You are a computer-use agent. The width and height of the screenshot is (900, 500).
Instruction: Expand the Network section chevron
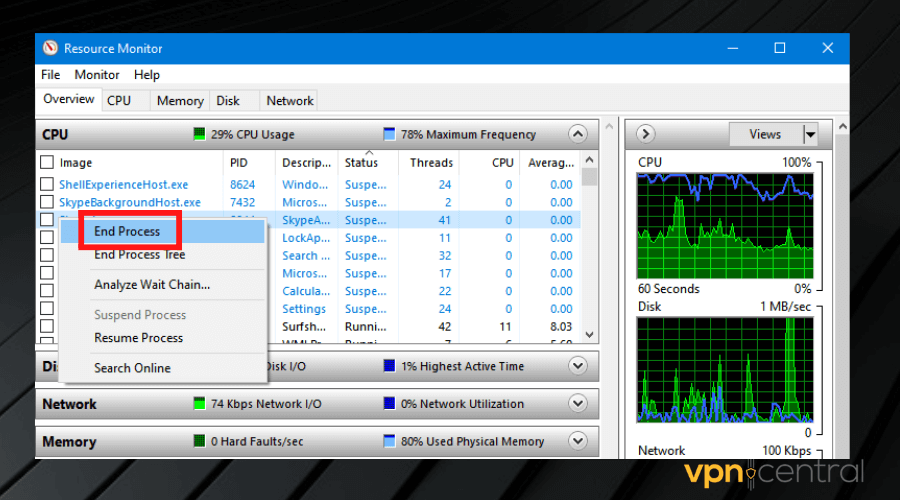(x=577, y=404)
